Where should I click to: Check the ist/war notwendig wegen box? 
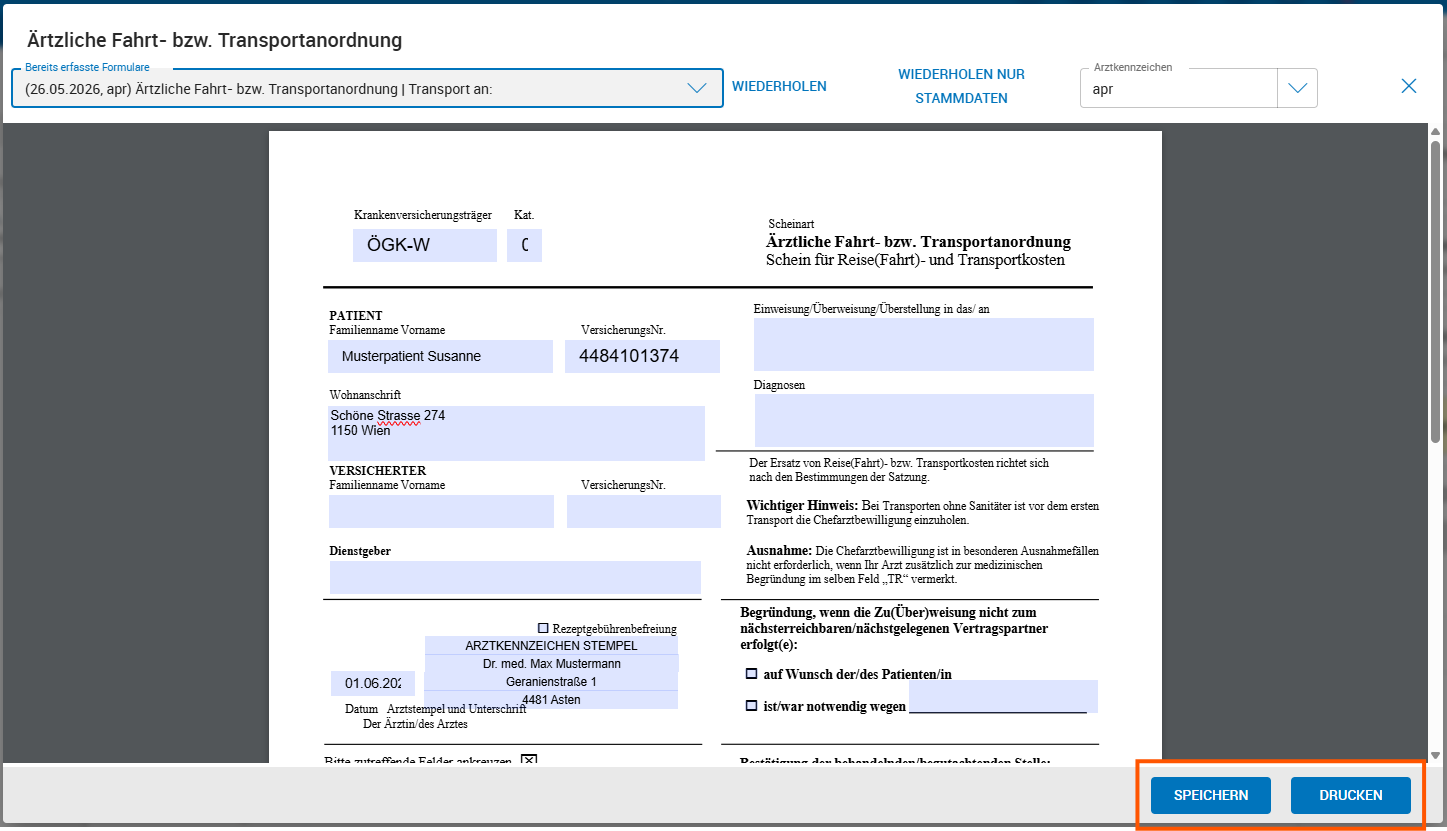[x=751, y=706]
